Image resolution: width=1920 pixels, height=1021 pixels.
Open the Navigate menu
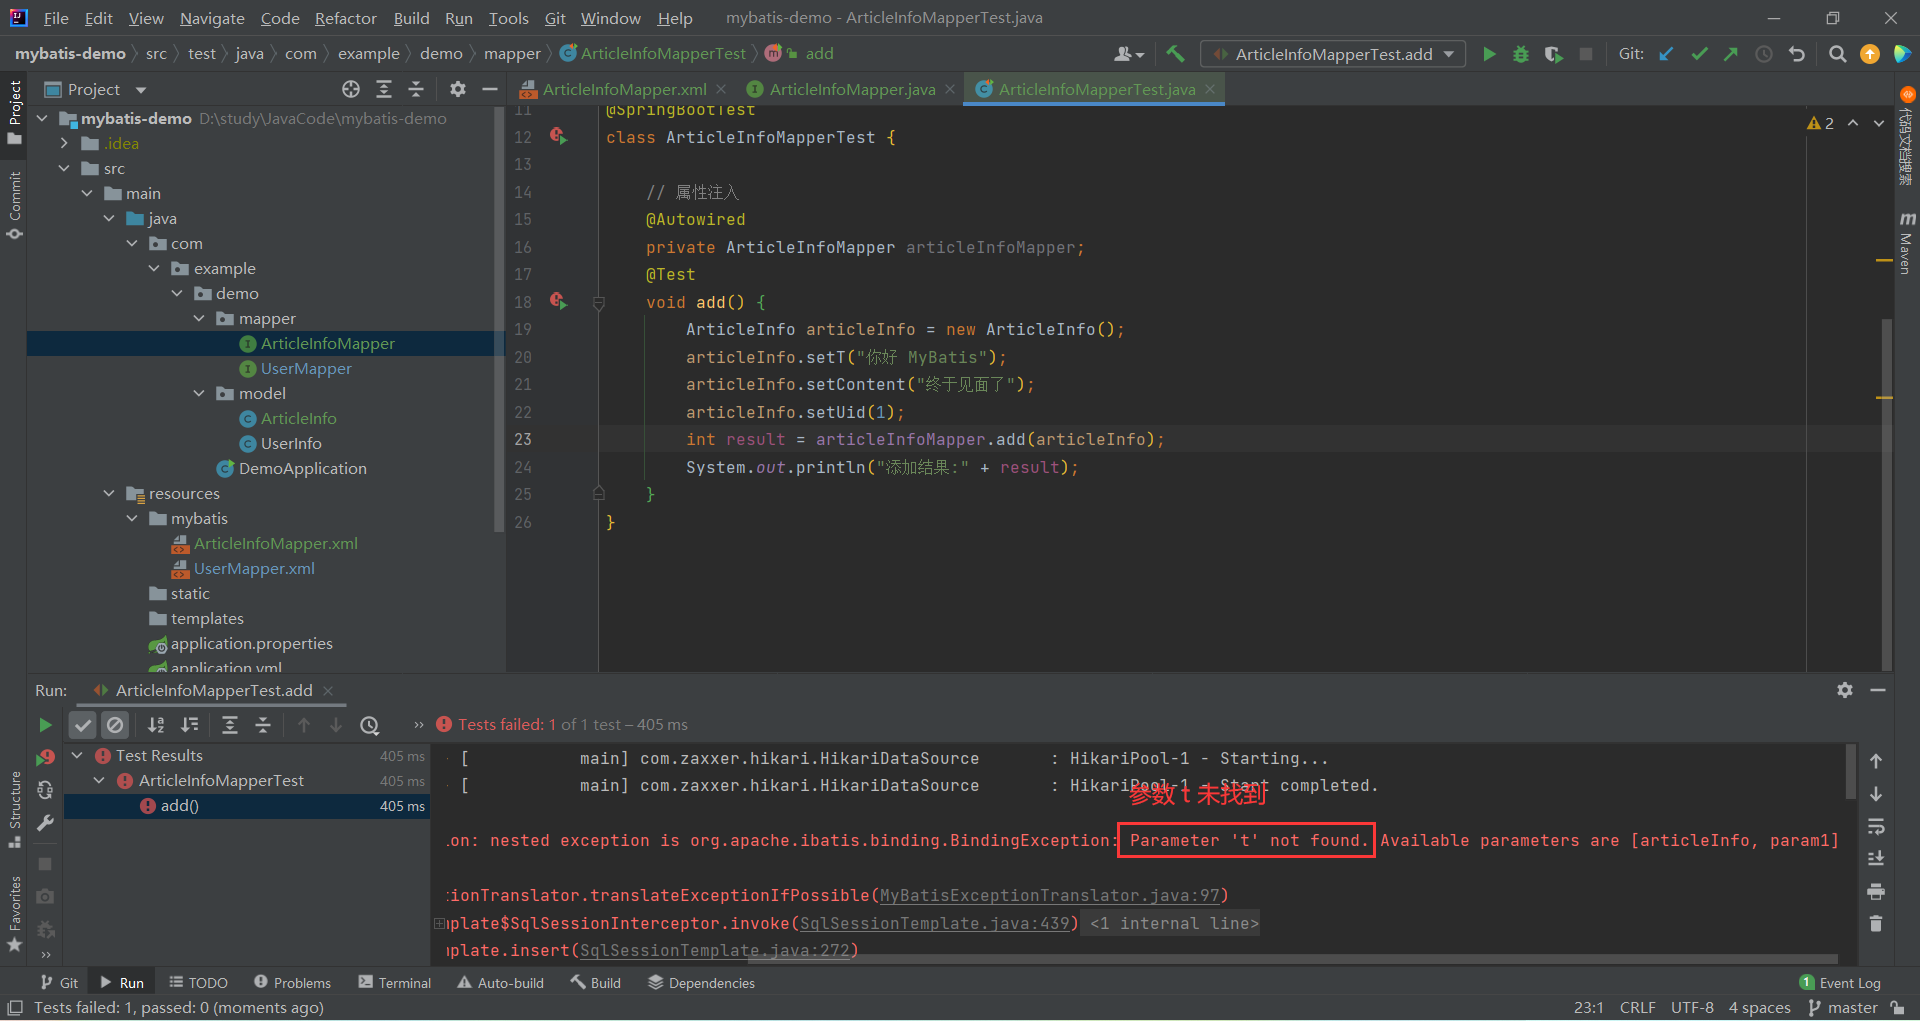(x=212, y=18)
